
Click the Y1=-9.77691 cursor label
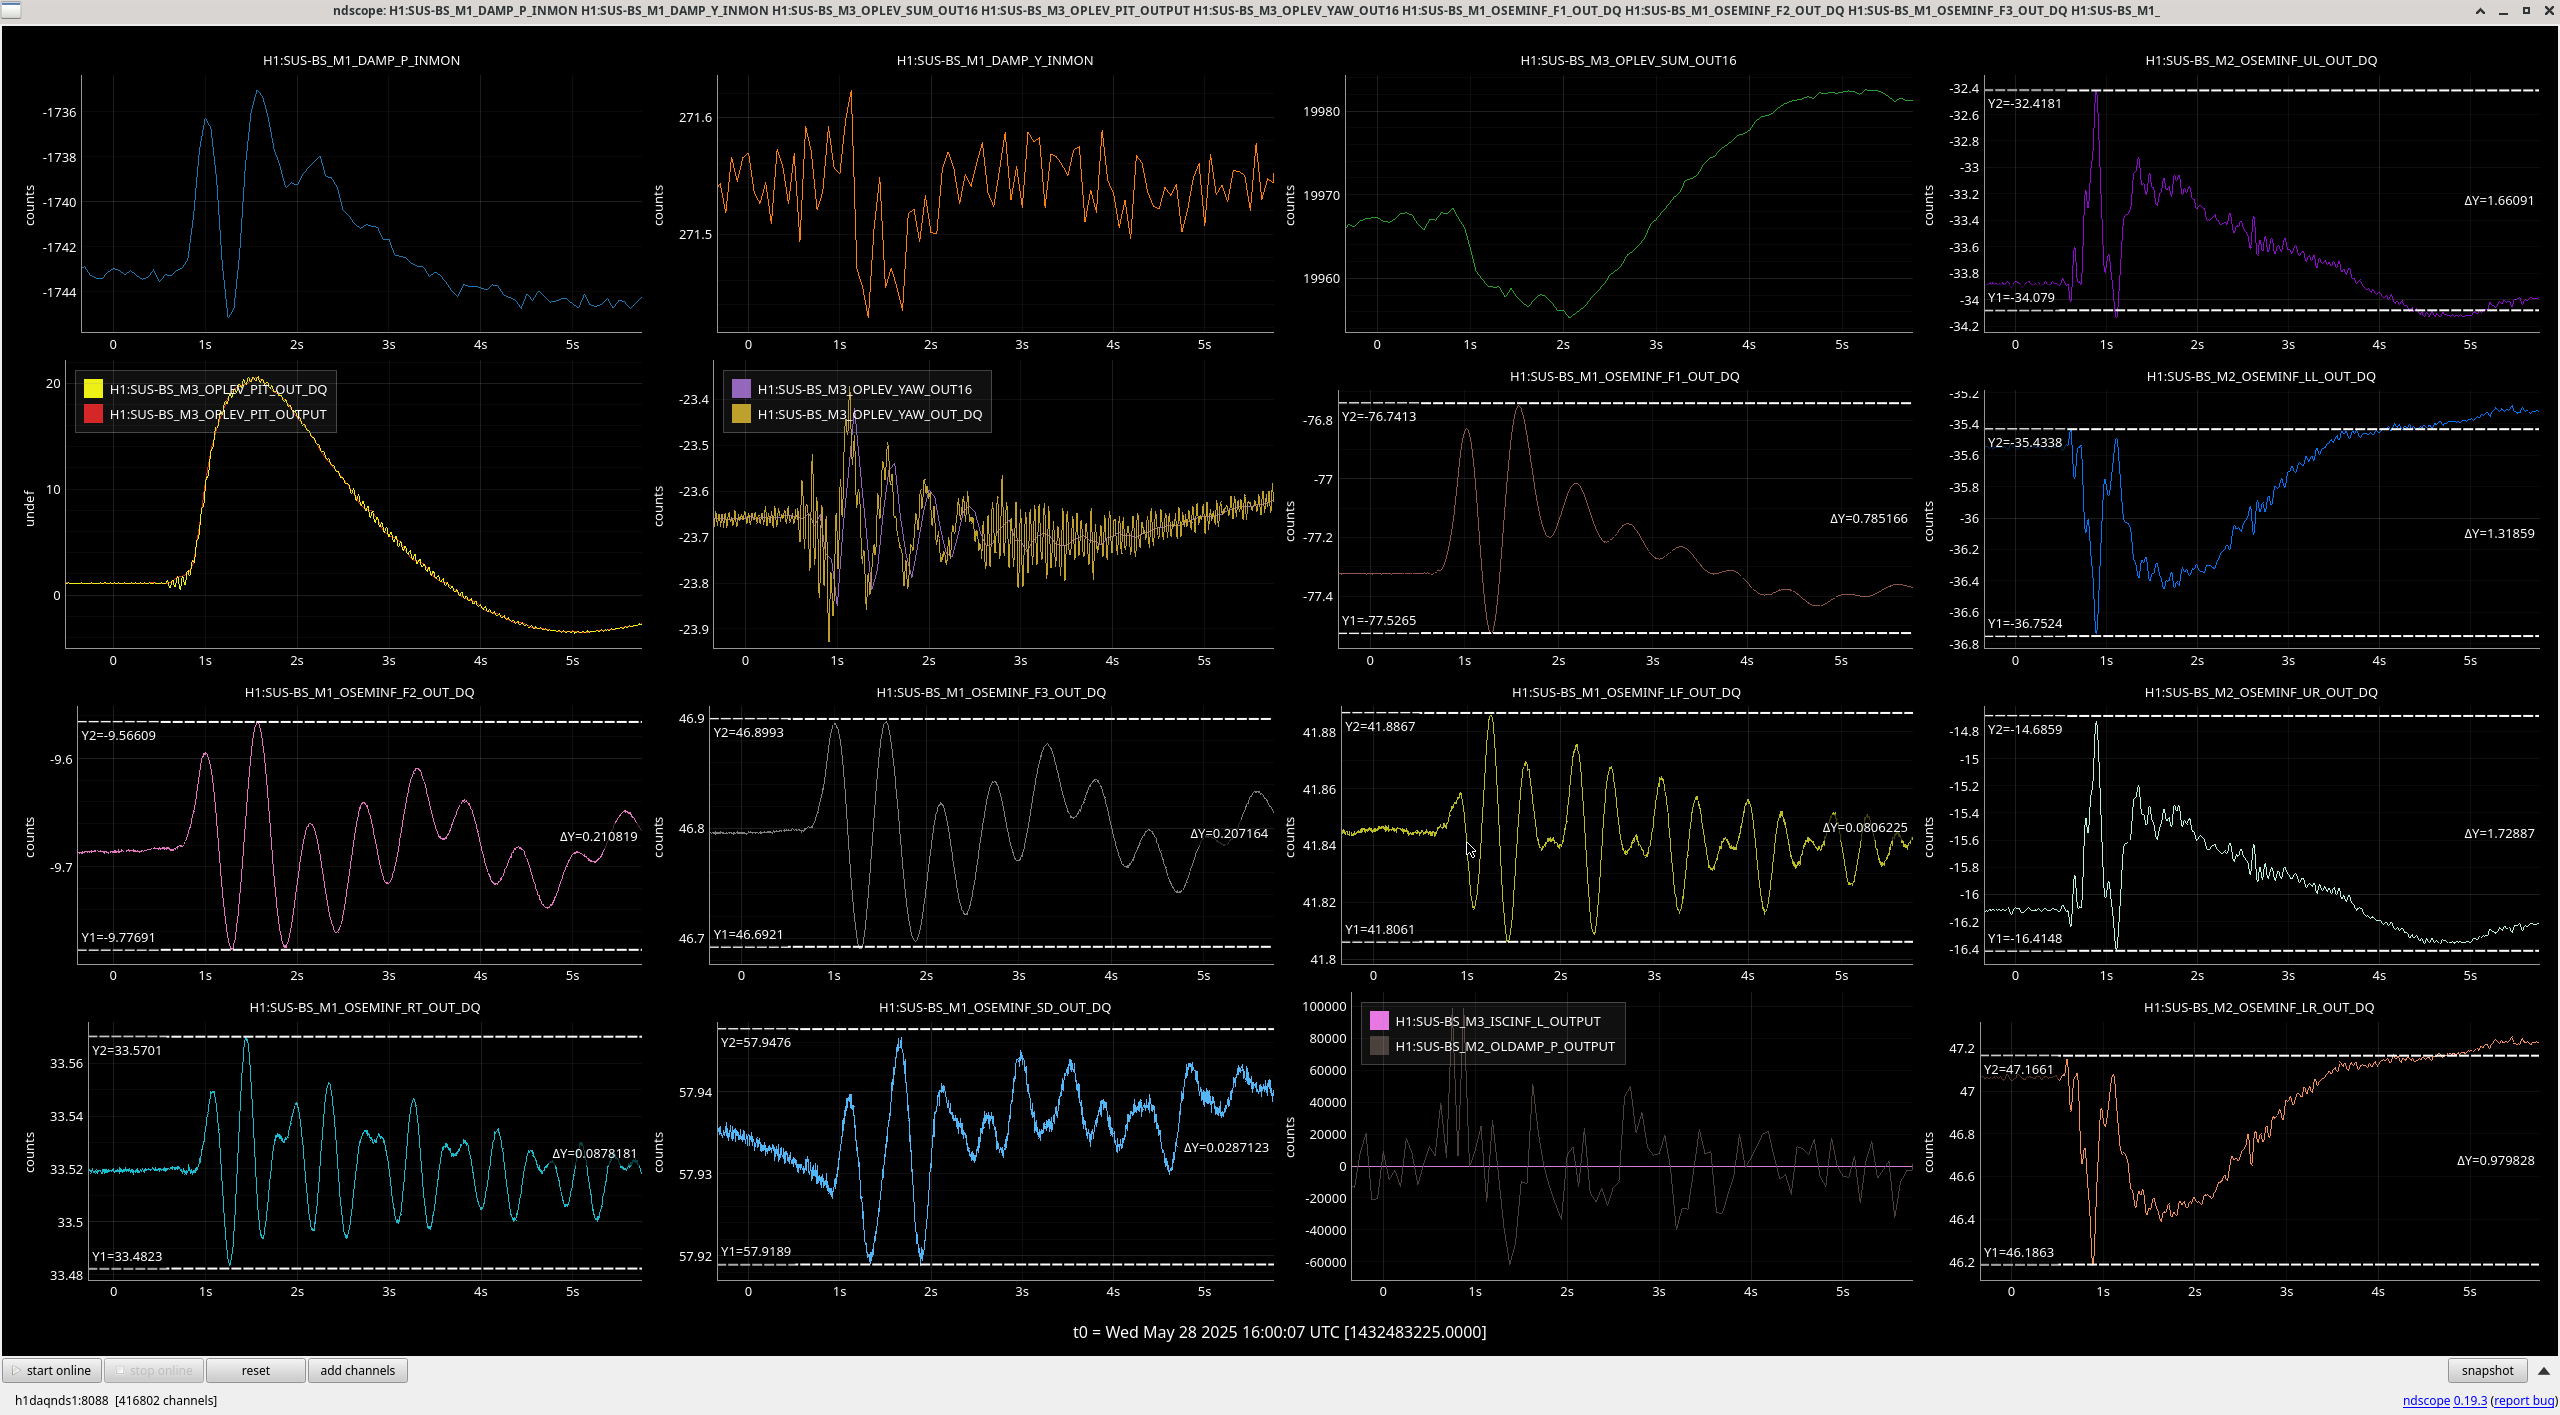pos(118,937)
